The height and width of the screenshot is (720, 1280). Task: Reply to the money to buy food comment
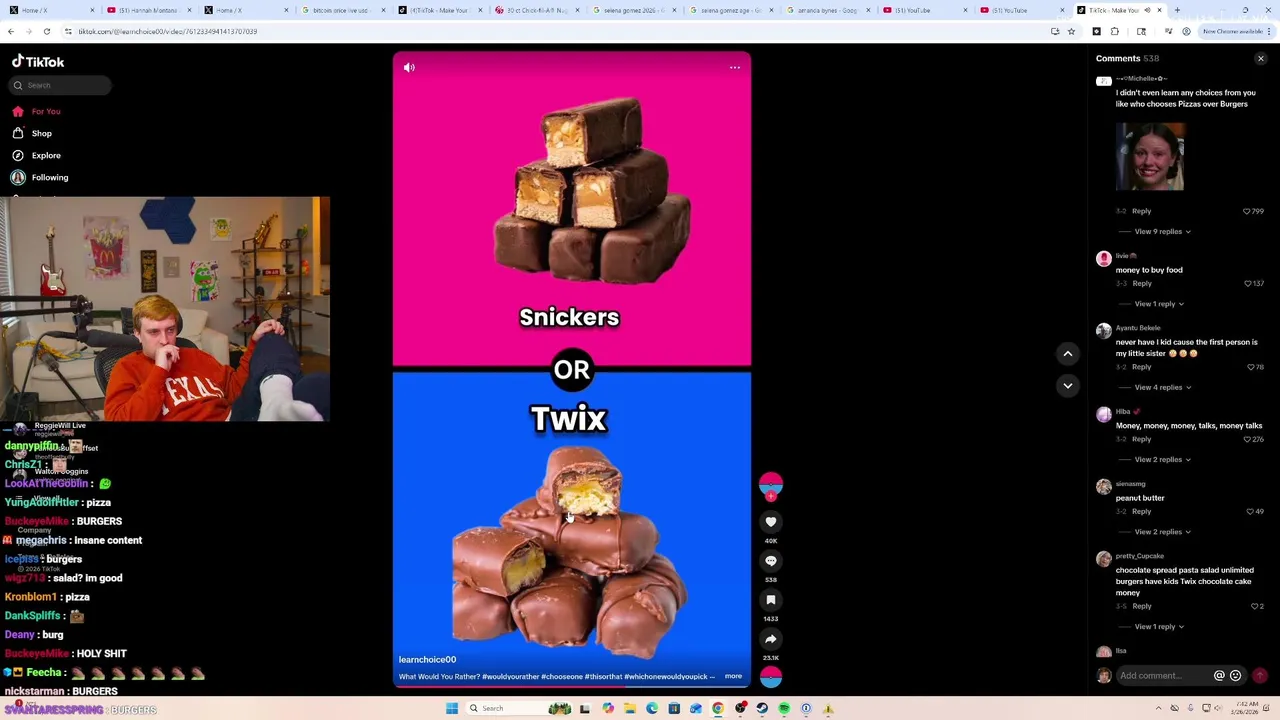pos(1141,284)
